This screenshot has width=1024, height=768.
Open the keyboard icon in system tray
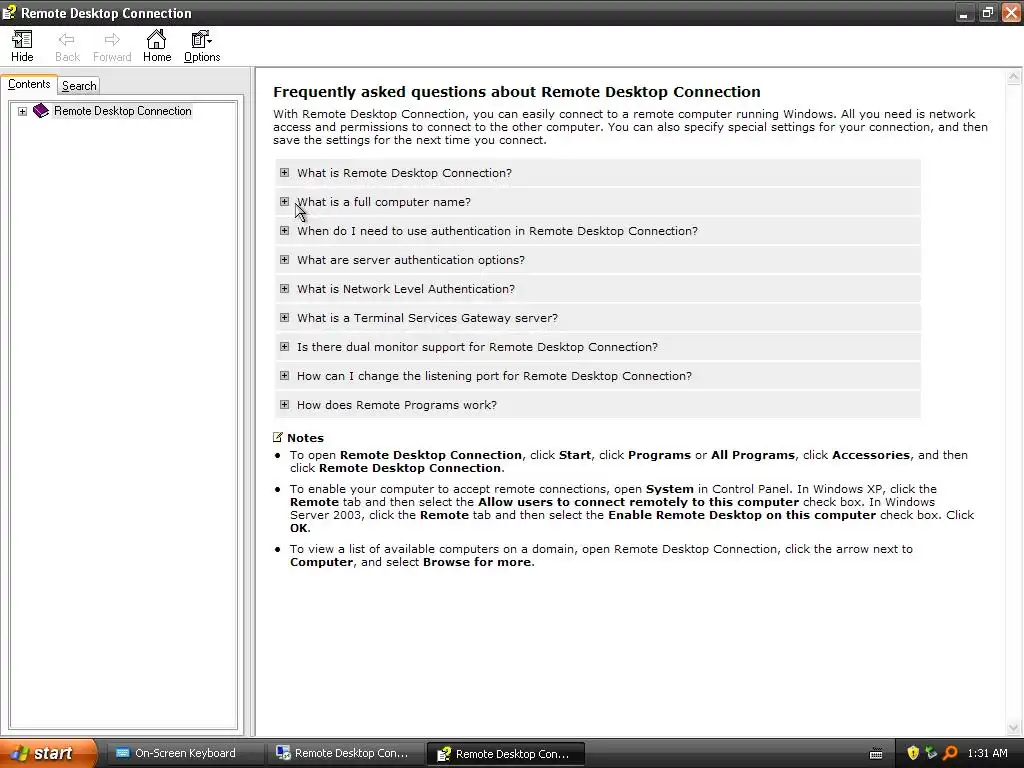point(876,754)
